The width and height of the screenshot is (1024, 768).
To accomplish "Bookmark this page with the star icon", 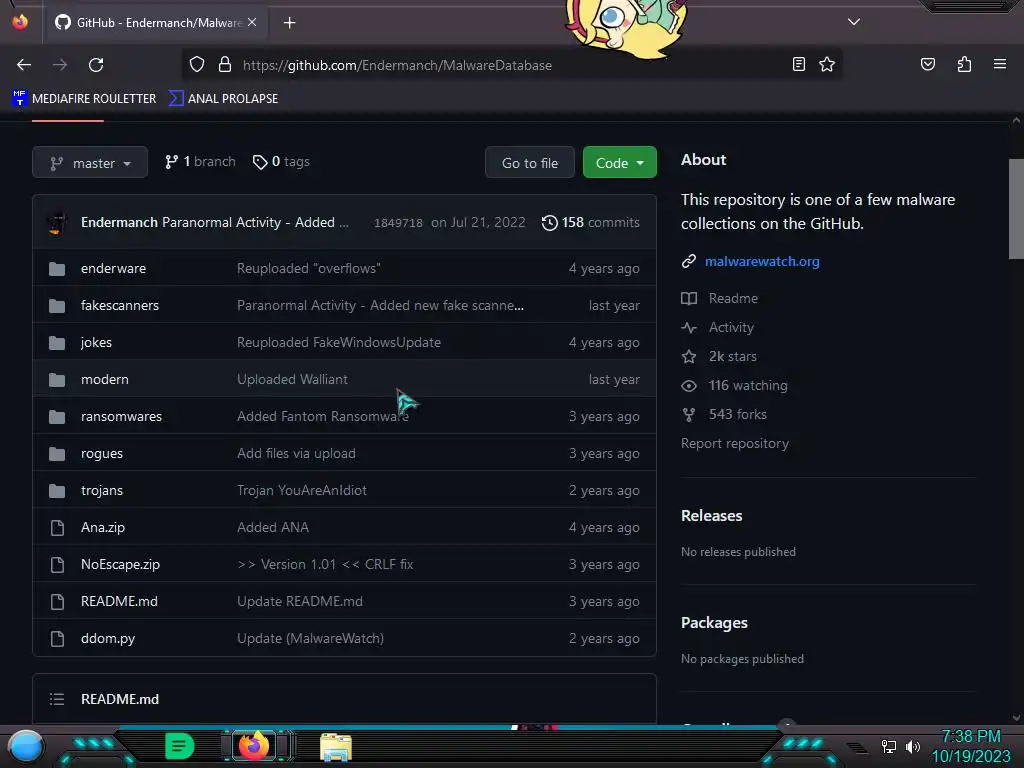I will click(827, 64).
